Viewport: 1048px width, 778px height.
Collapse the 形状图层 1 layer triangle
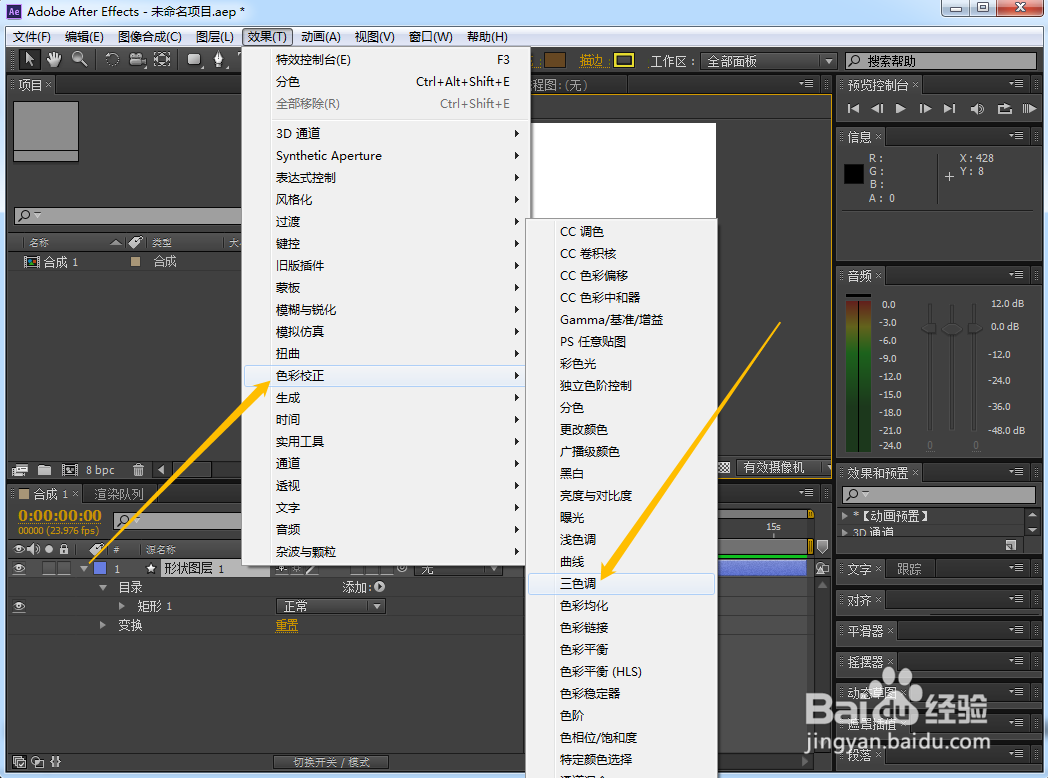coord(84,568)
